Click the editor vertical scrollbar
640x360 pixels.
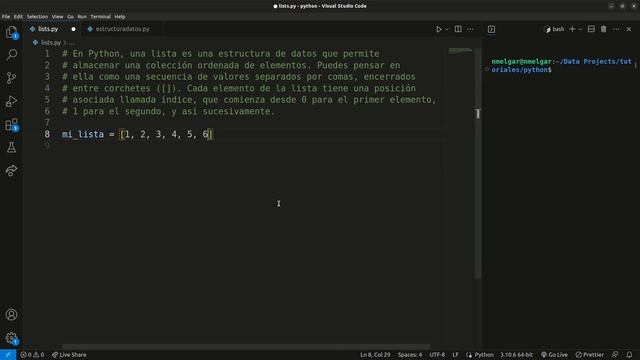point(478,163)
